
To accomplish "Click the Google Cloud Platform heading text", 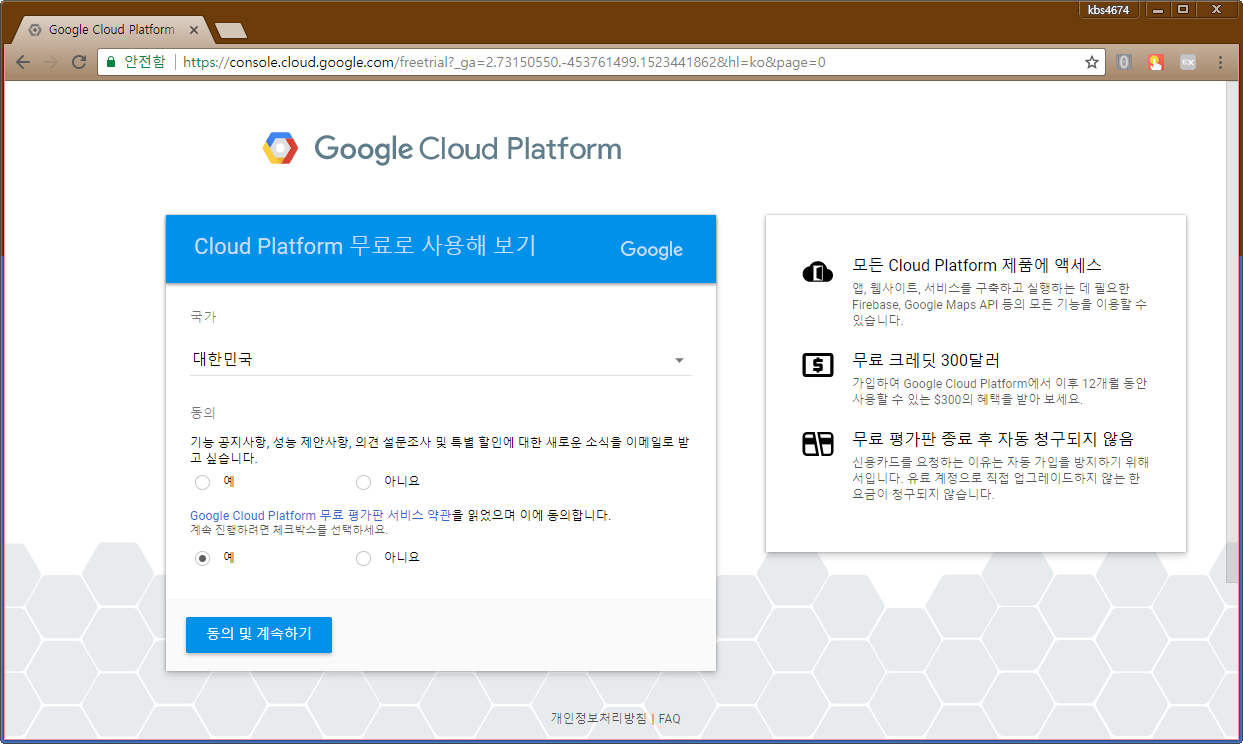I will (x=468, y=149).
